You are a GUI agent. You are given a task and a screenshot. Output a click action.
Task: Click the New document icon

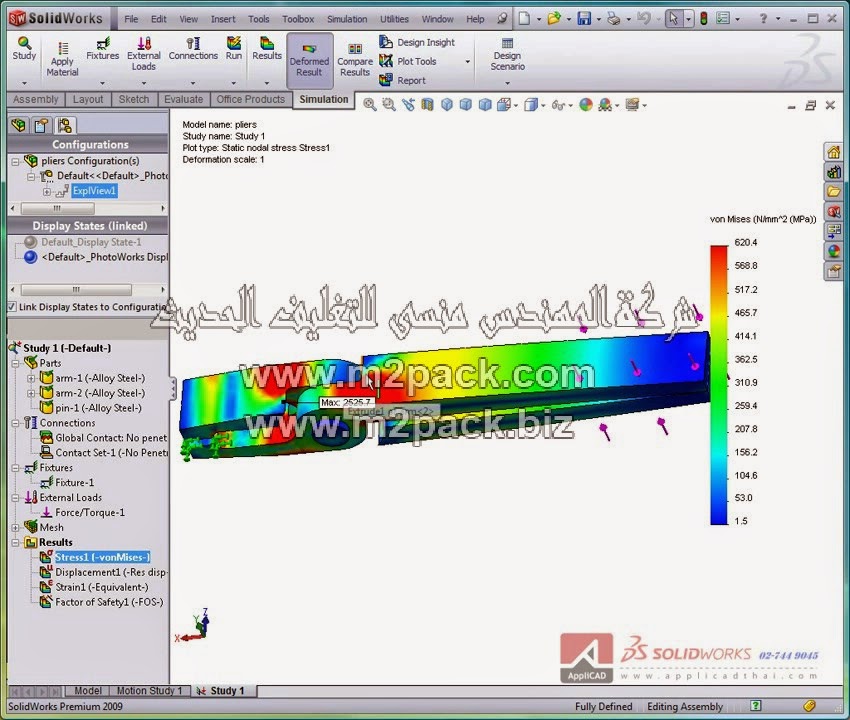click(524, 19)
